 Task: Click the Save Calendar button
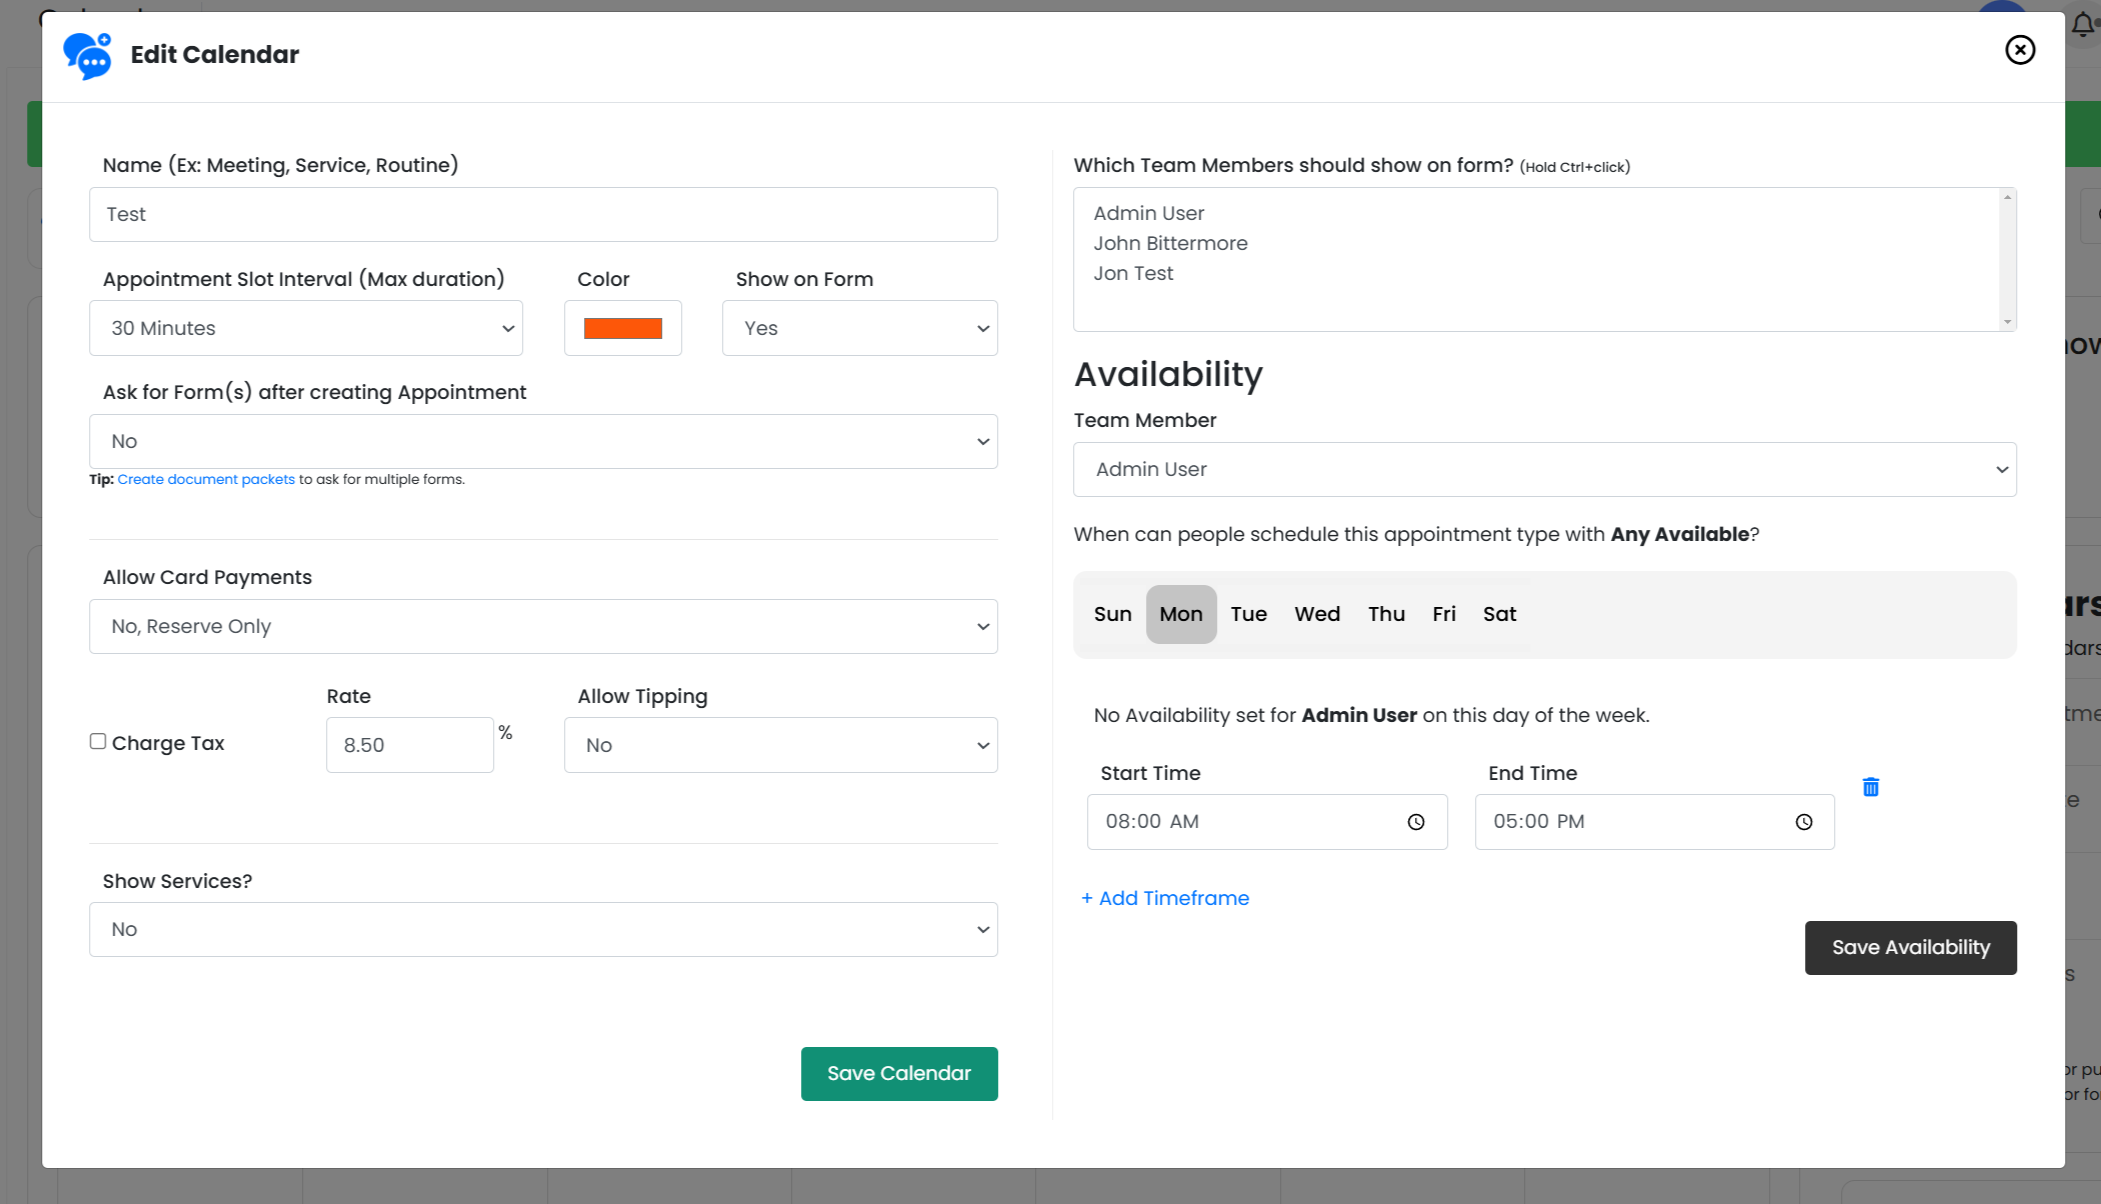[x=898, y=1073]
